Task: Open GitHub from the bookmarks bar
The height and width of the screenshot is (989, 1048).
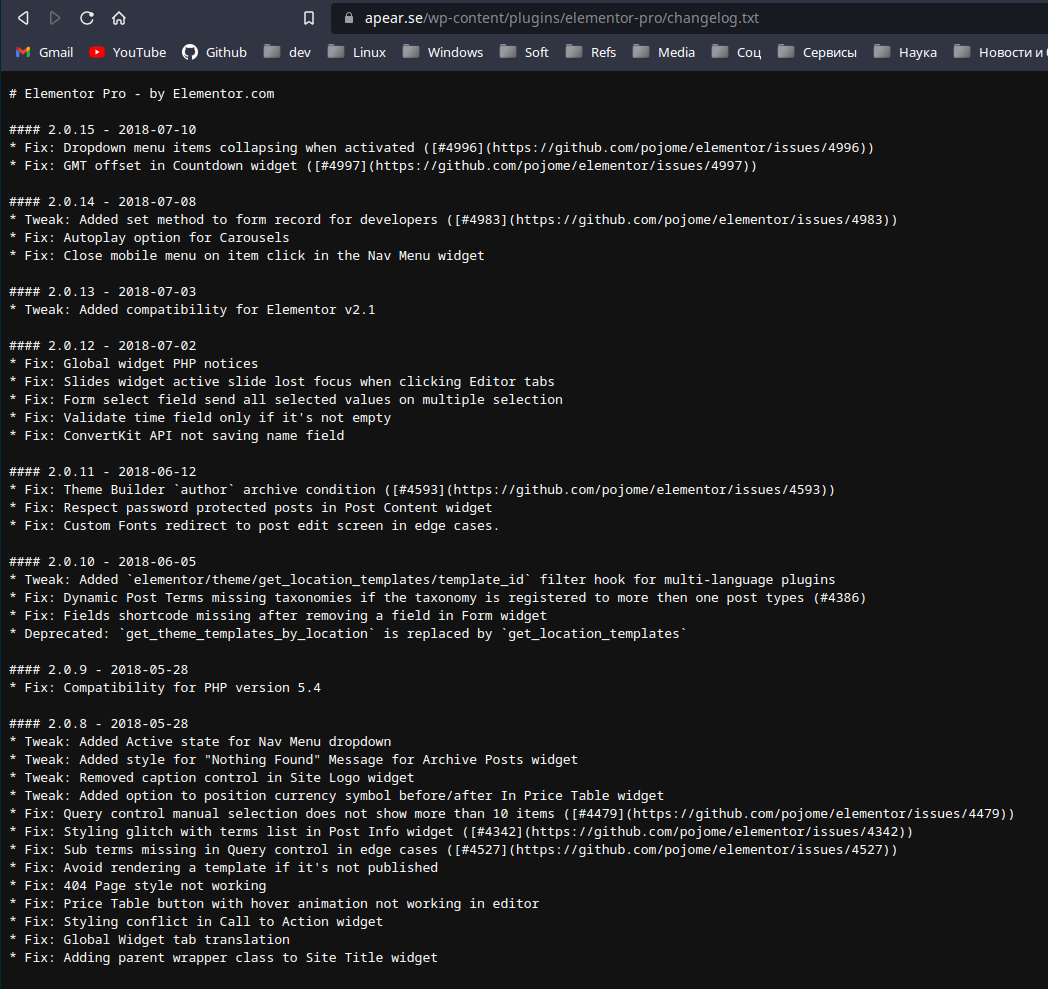Action: coord(214,52)
